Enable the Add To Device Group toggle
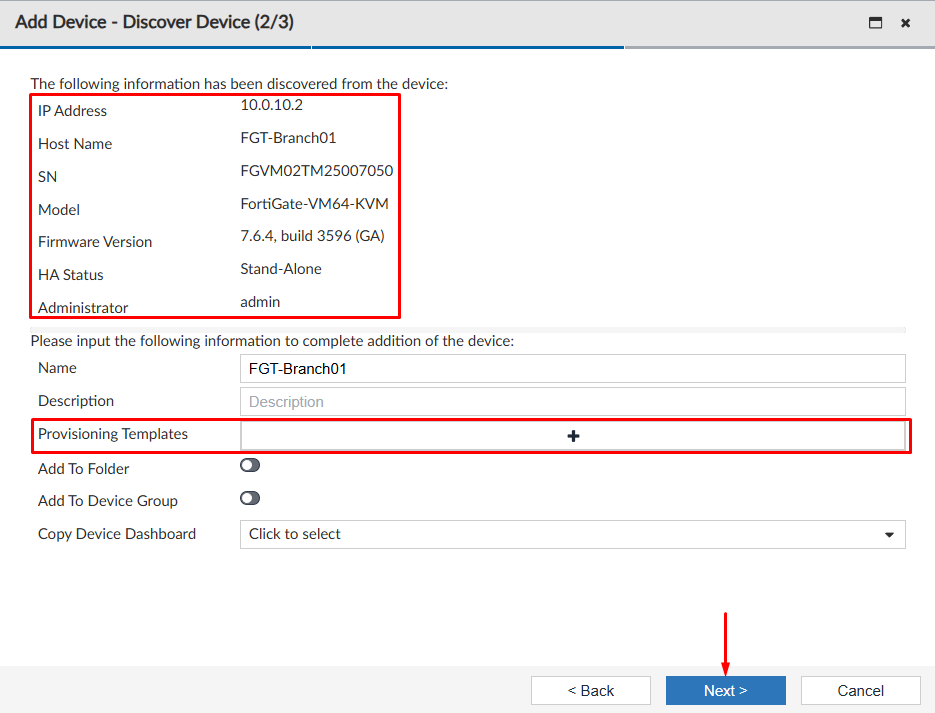Viewport: 935px width, 713px height. click(x=249, y=497)
